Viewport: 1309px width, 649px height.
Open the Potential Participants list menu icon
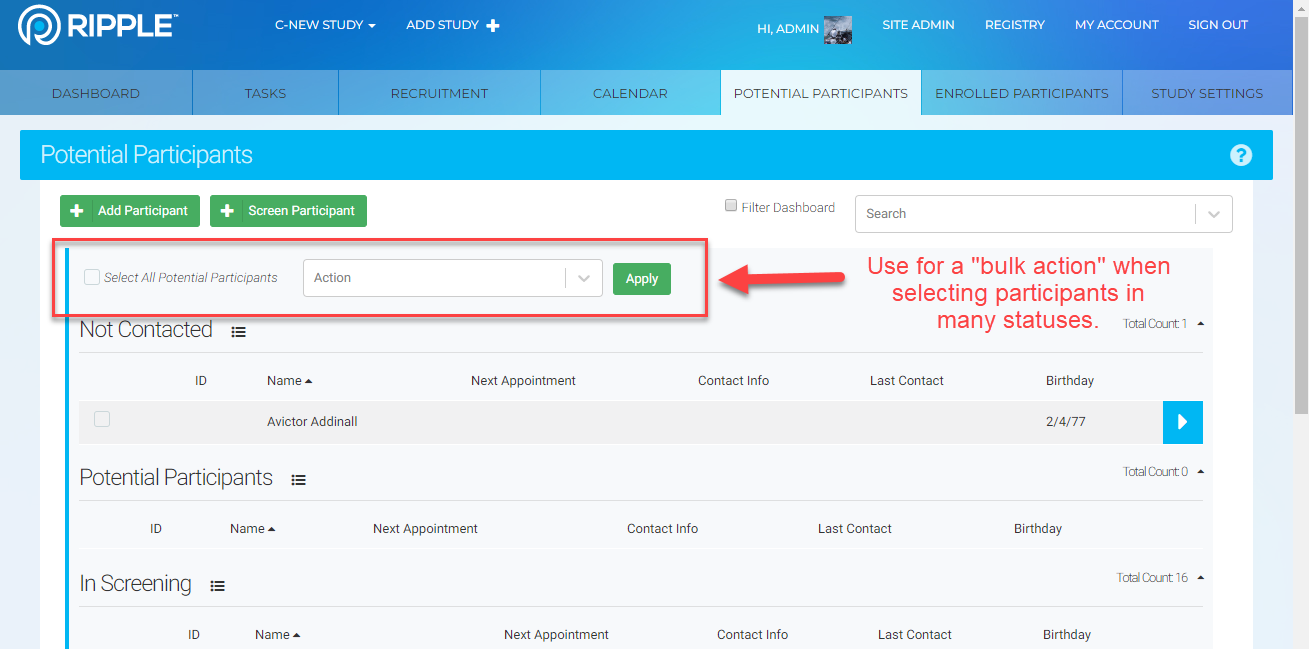point(298,480)
